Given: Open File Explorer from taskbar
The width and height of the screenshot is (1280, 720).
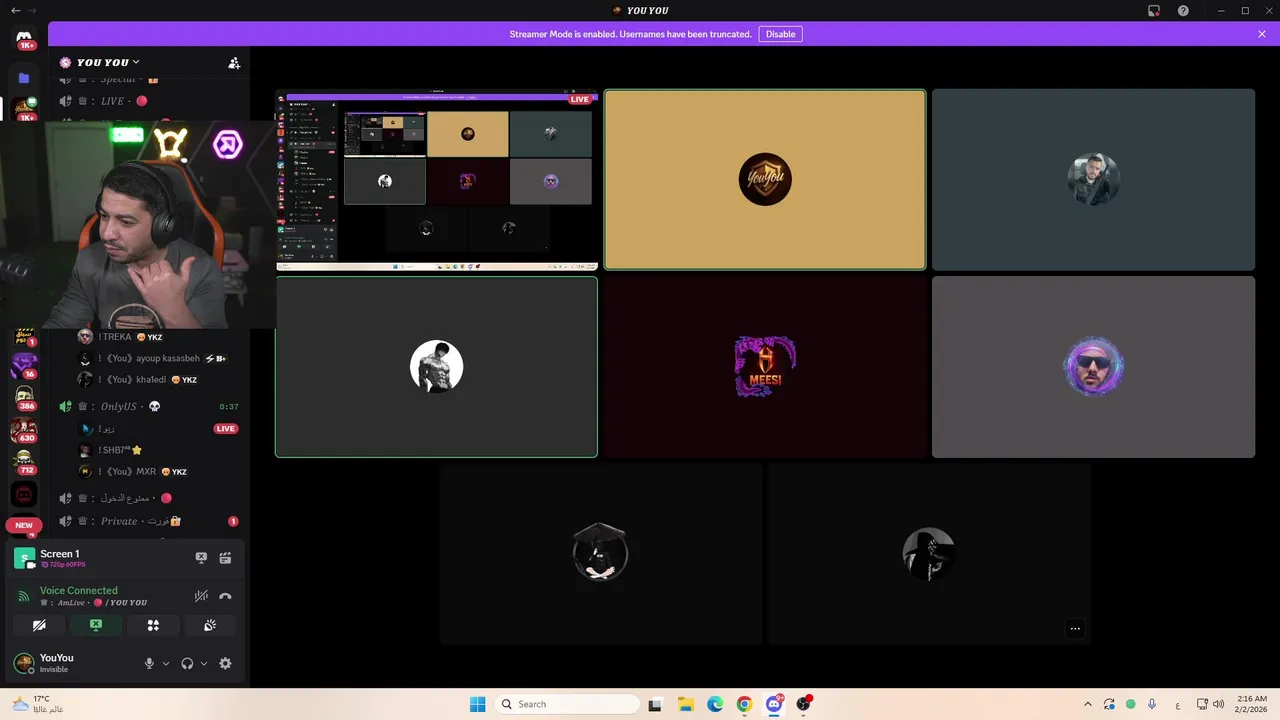Looking at the screenshot, I should [x=686, y=704].
